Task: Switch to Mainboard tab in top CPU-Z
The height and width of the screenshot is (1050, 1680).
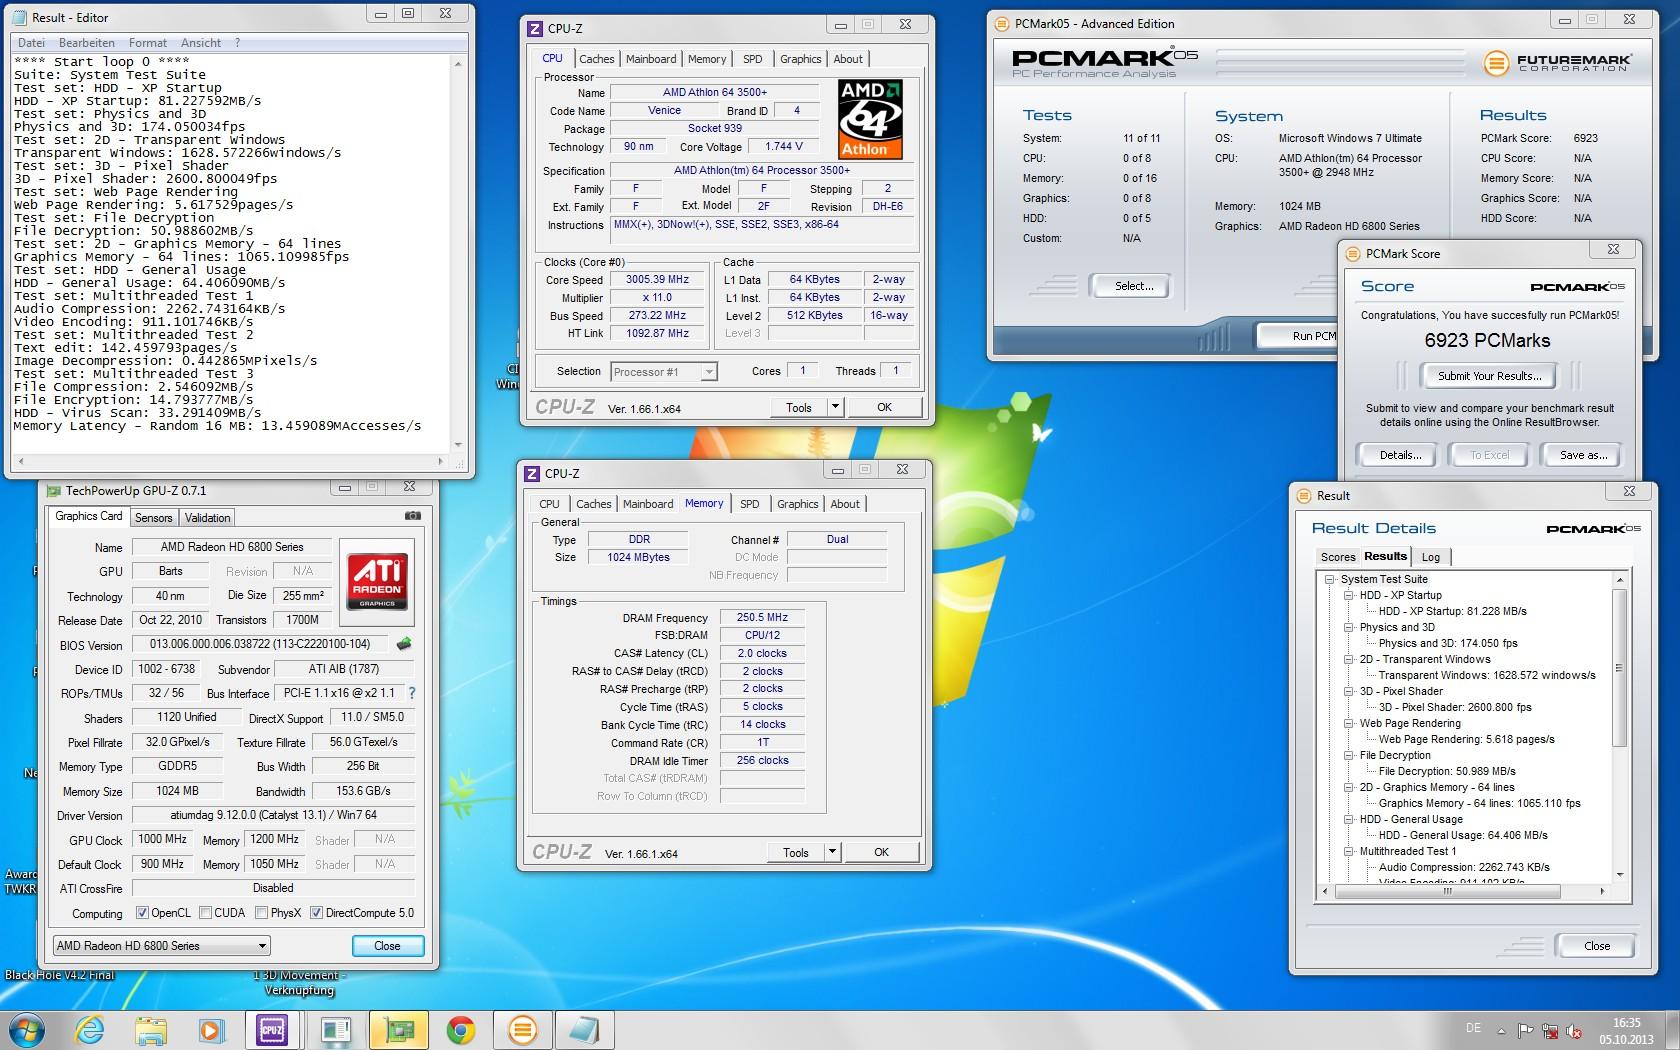Action: 651,59
